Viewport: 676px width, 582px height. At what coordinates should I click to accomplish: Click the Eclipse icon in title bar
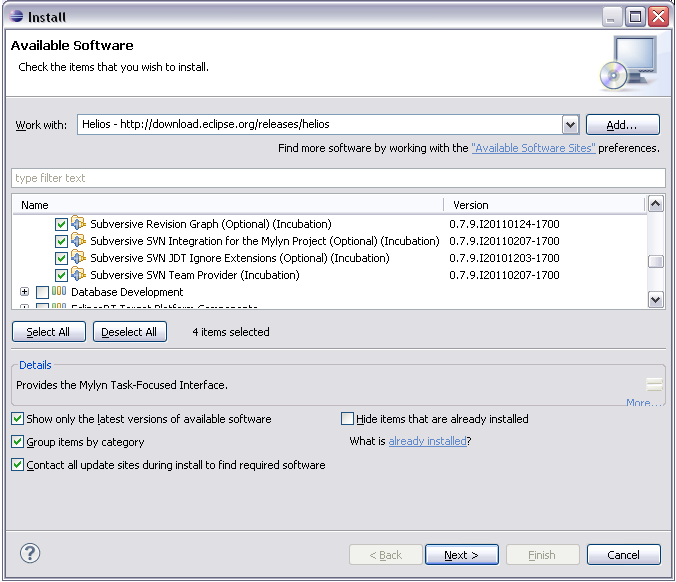click(16, 16)
